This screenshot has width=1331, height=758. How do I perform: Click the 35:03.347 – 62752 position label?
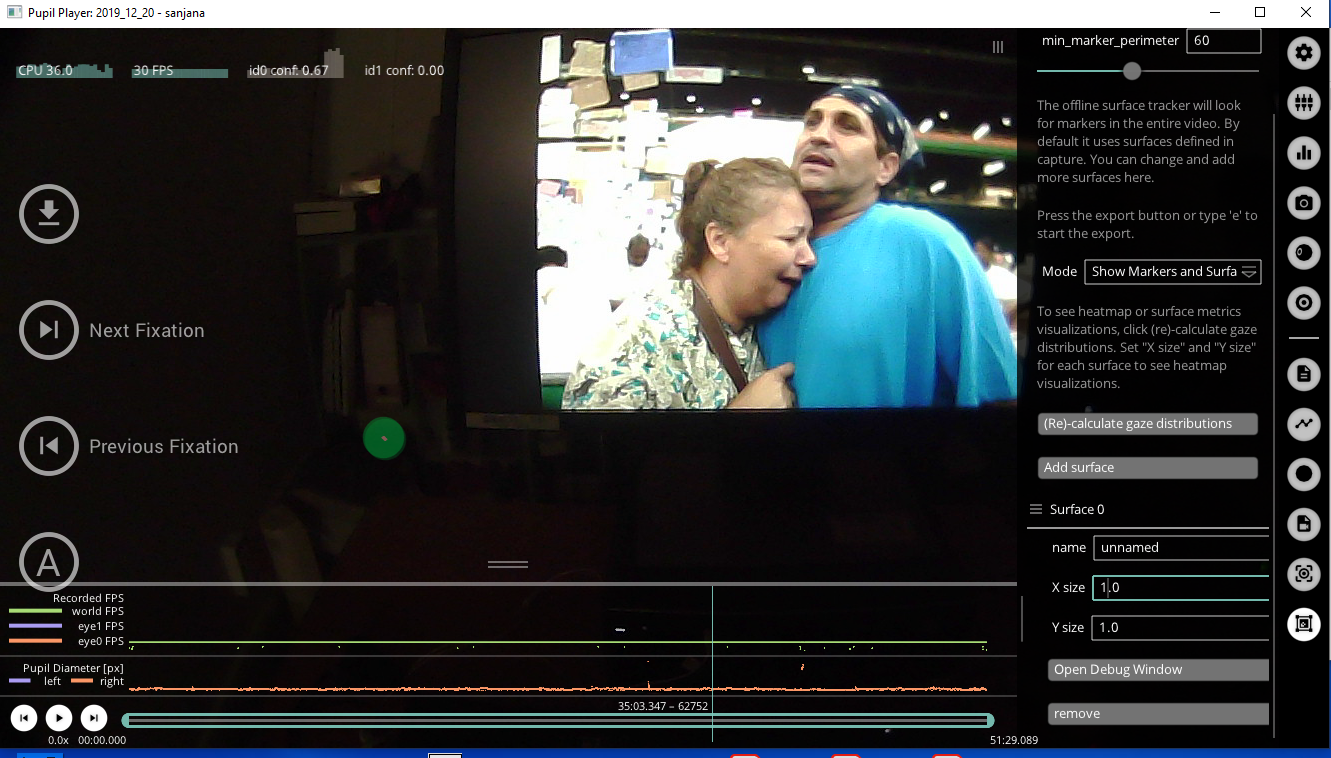click(x=663, y=706)
